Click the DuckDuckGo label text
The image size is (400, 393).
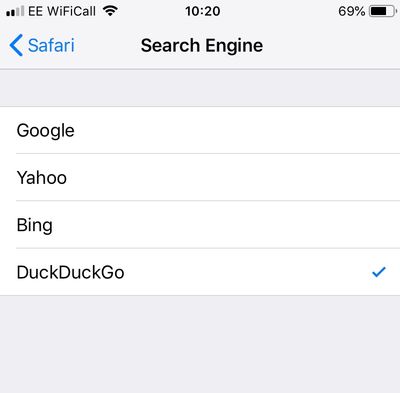(71, 272)
